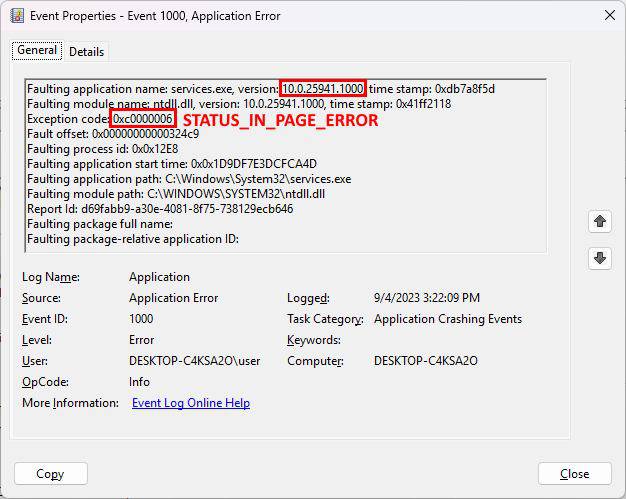This screenshot has height=499, width=626.
Task: Click the Task Category value Application Crashing Events
Action: [447, 319]
